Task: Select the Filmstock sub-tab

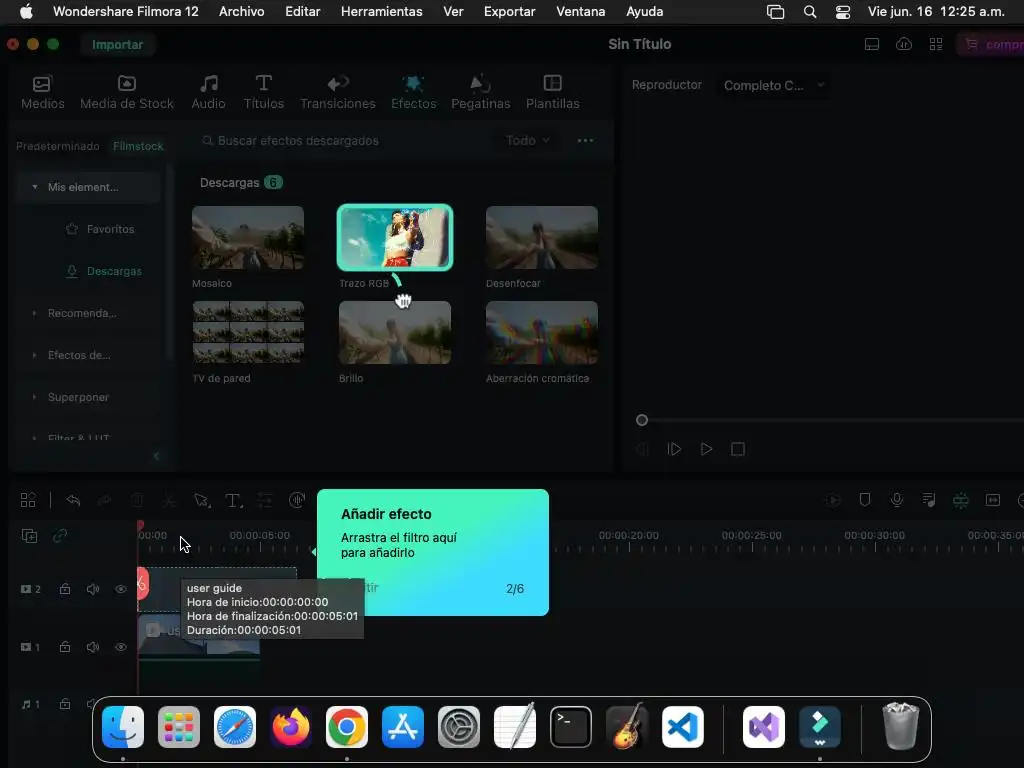Action: (138, 146)
